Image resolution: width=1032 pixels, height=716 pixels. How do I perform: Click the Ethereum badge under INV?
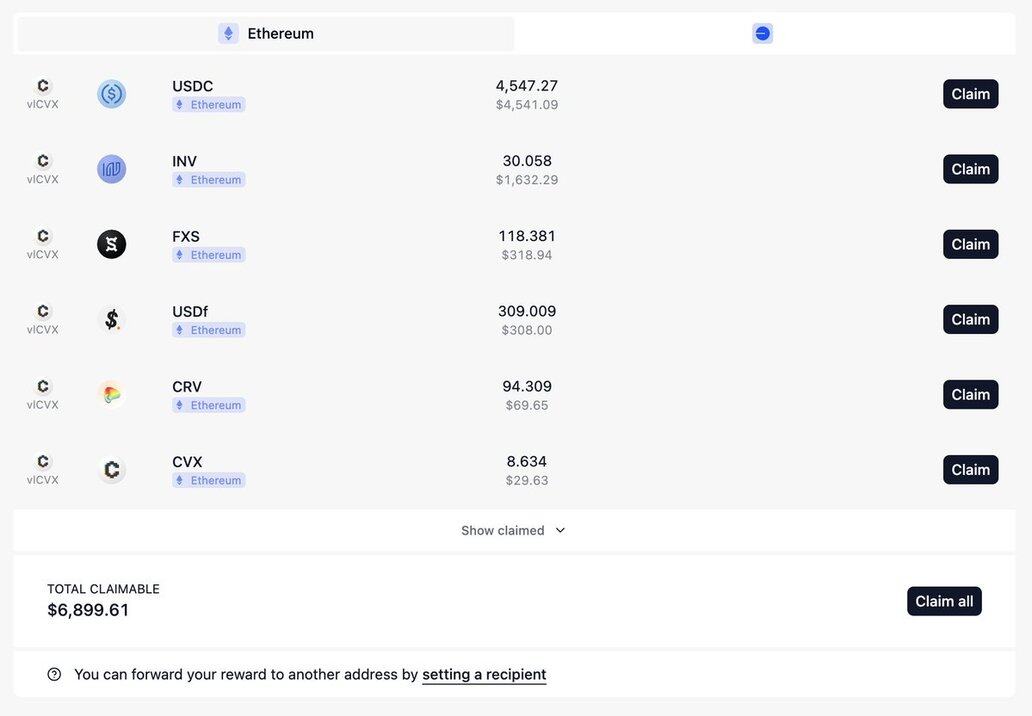coord(209,180)
